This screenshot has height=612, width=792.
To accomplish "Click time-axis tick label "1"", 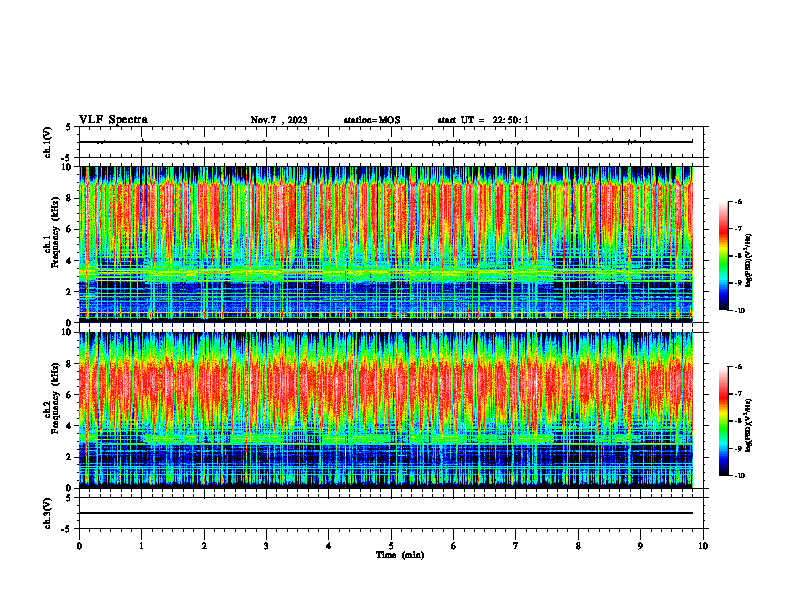I will pyautogui.click(x=141, y=546).
